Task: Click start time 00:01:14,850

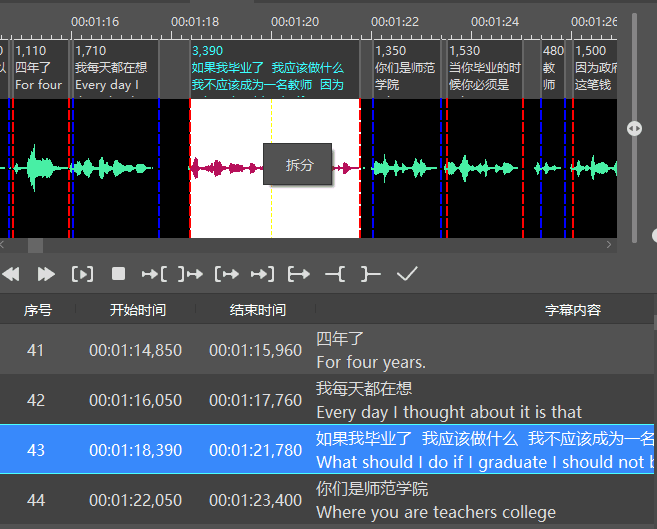Action: (135, 350)
